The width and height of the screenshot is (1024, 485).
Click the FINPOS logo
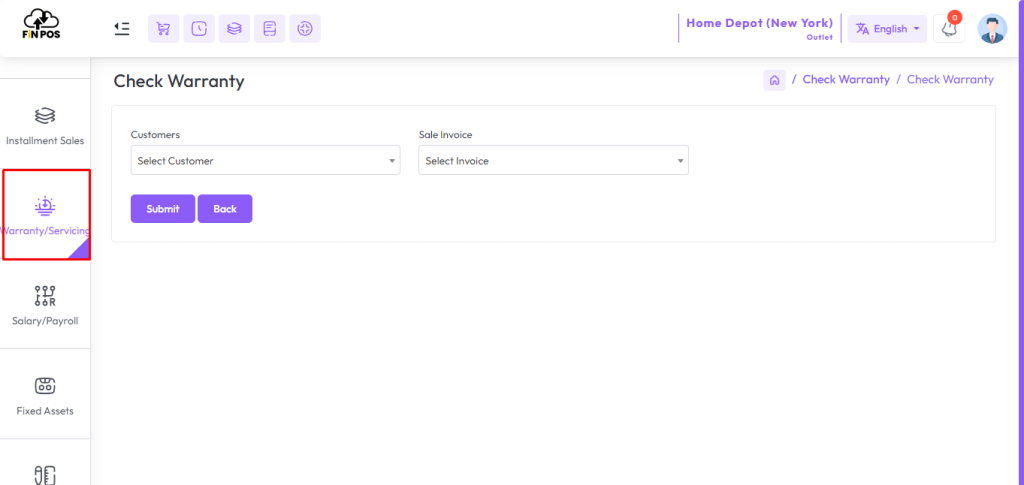[40, 24]
